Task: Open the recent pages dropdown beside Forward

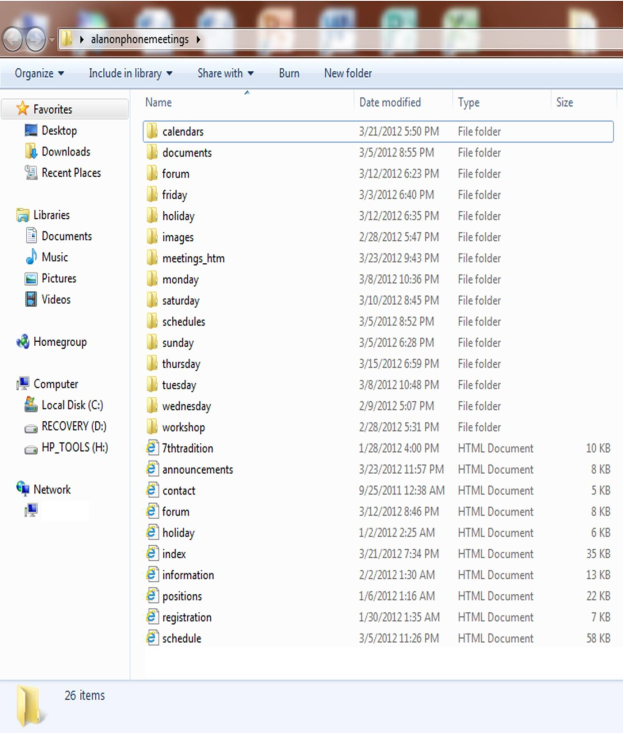Action: click(x=52, y=39)
